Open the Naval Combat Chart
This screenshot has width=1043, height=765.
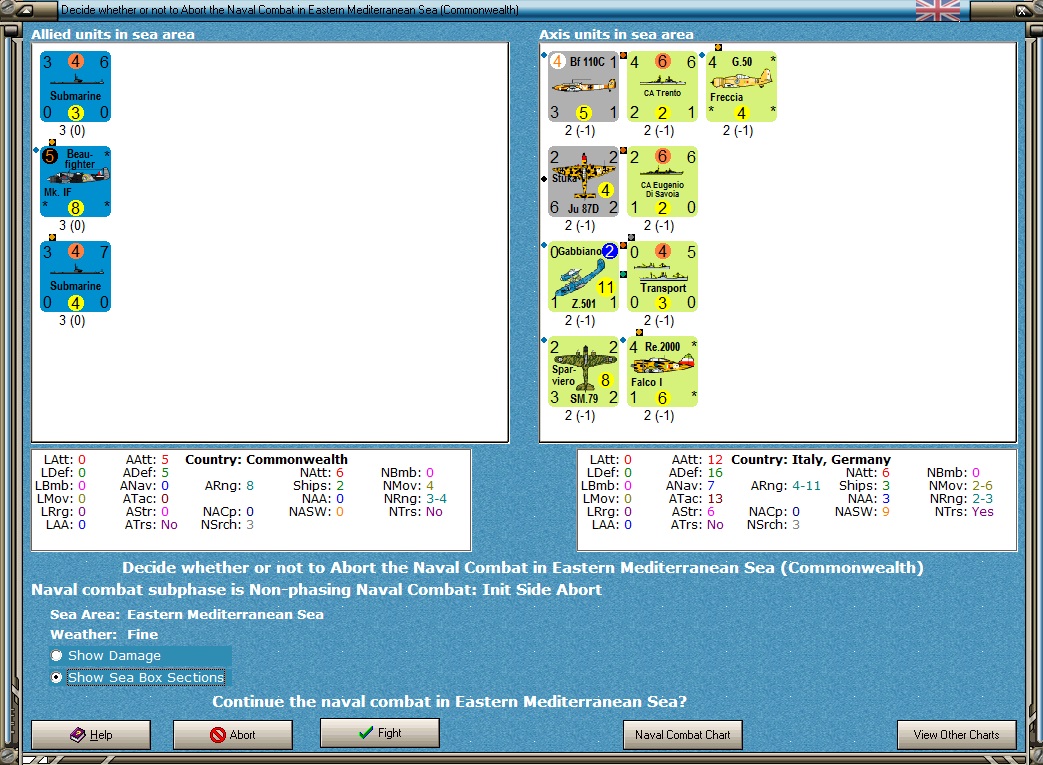click(x=682, y=734)
